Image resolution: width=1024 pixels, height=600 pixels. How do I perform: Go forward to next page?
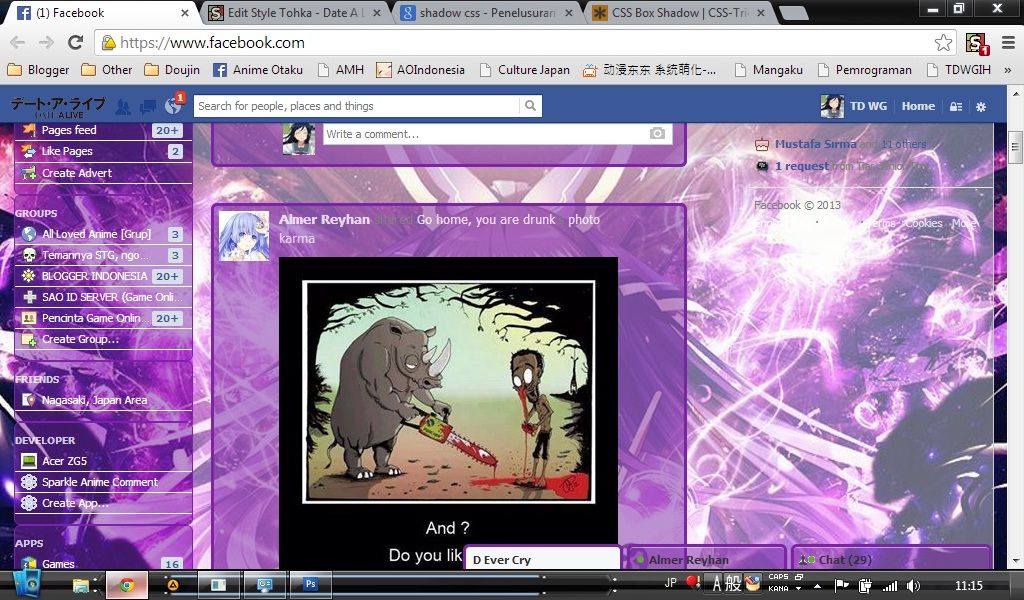pyautogui.click(x=46, y=42)
